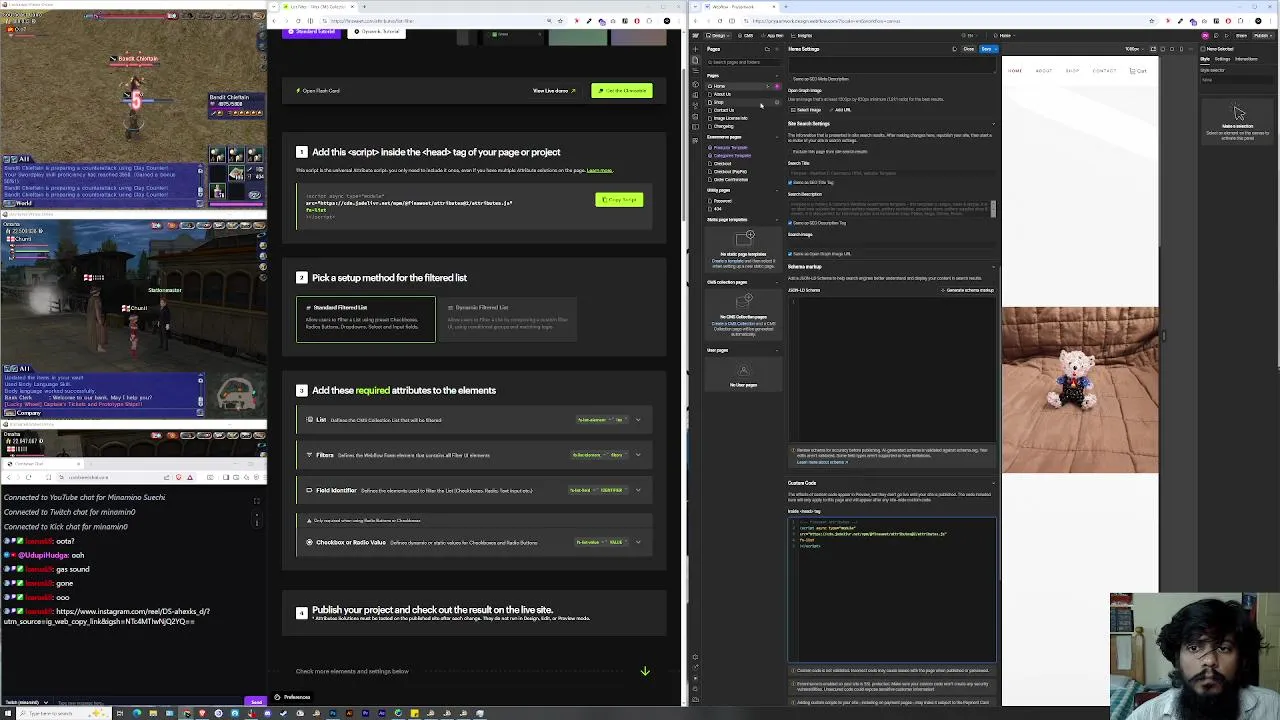Select Standard Filtered List setup method

pyautogui.click(x=365, y=319)
